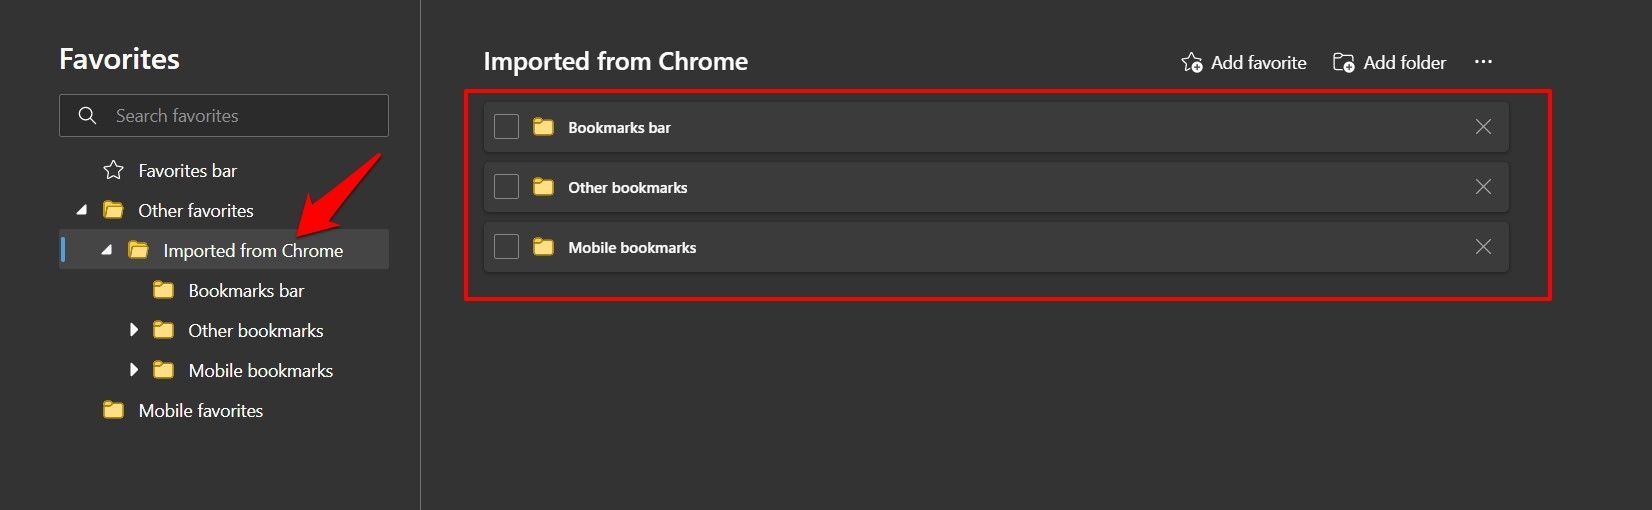Remove Mobile bookmarks with its X icon
The width and height of the screenshot is (1652, 510).
pyautogui.click(x=1483, y=247)
